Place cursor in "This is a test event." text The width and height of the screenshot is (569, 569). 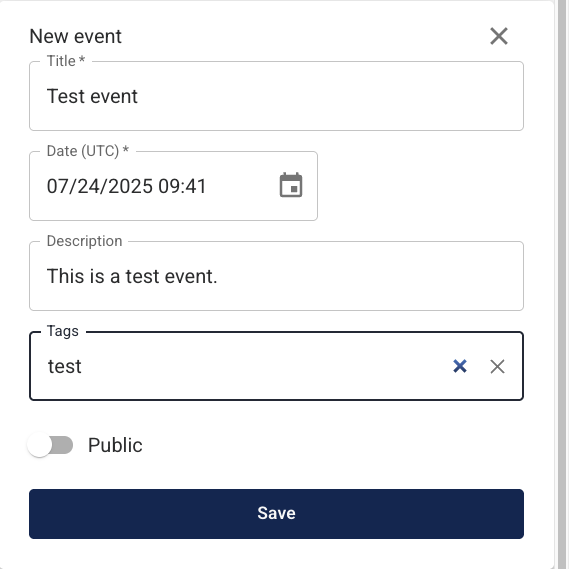[x=132, y=276]
